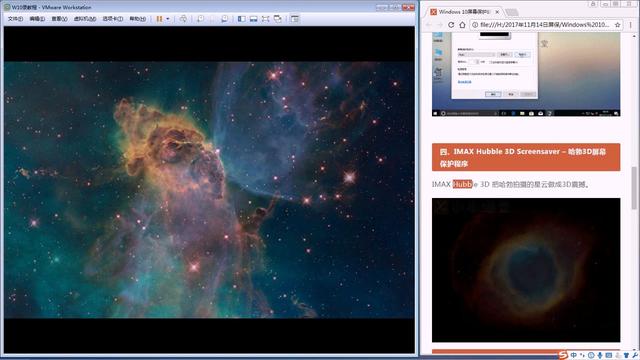Take a snapshot with the VMware snapshot icon
Viewport: 640px width, 360px height.
[x=200, y=19]
